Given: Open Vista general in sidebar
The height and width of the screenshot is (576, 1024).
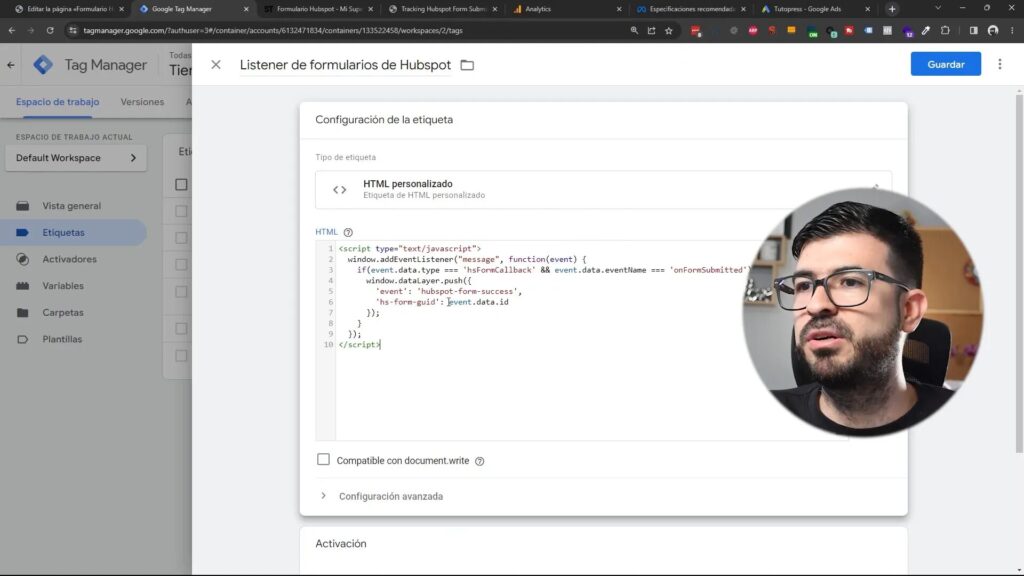Looking at the screenshot, I should pos(72,206).
